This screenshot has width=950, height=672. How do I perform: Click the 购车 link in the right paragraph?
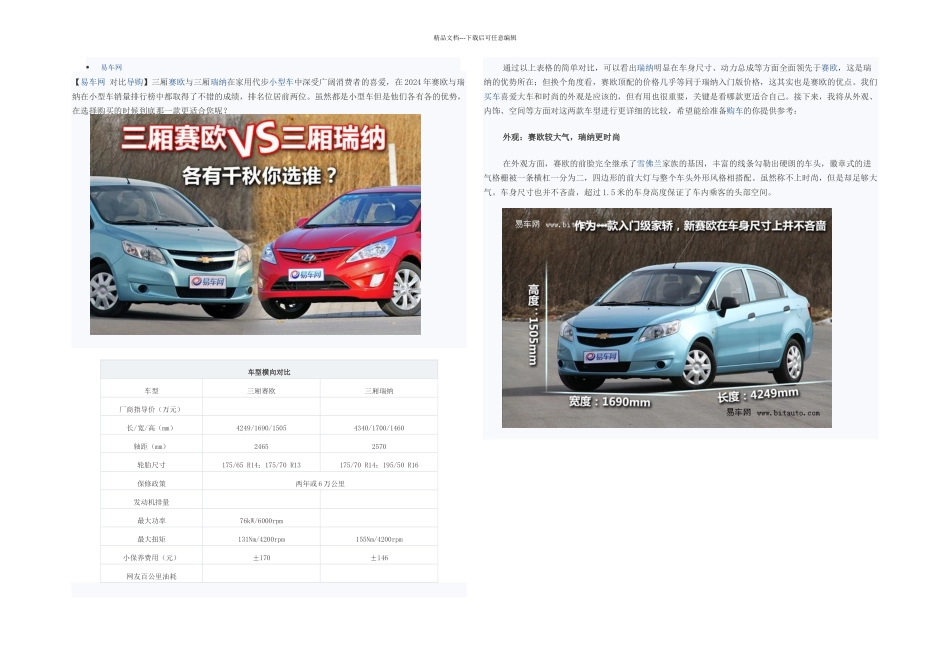coord(734,111)
